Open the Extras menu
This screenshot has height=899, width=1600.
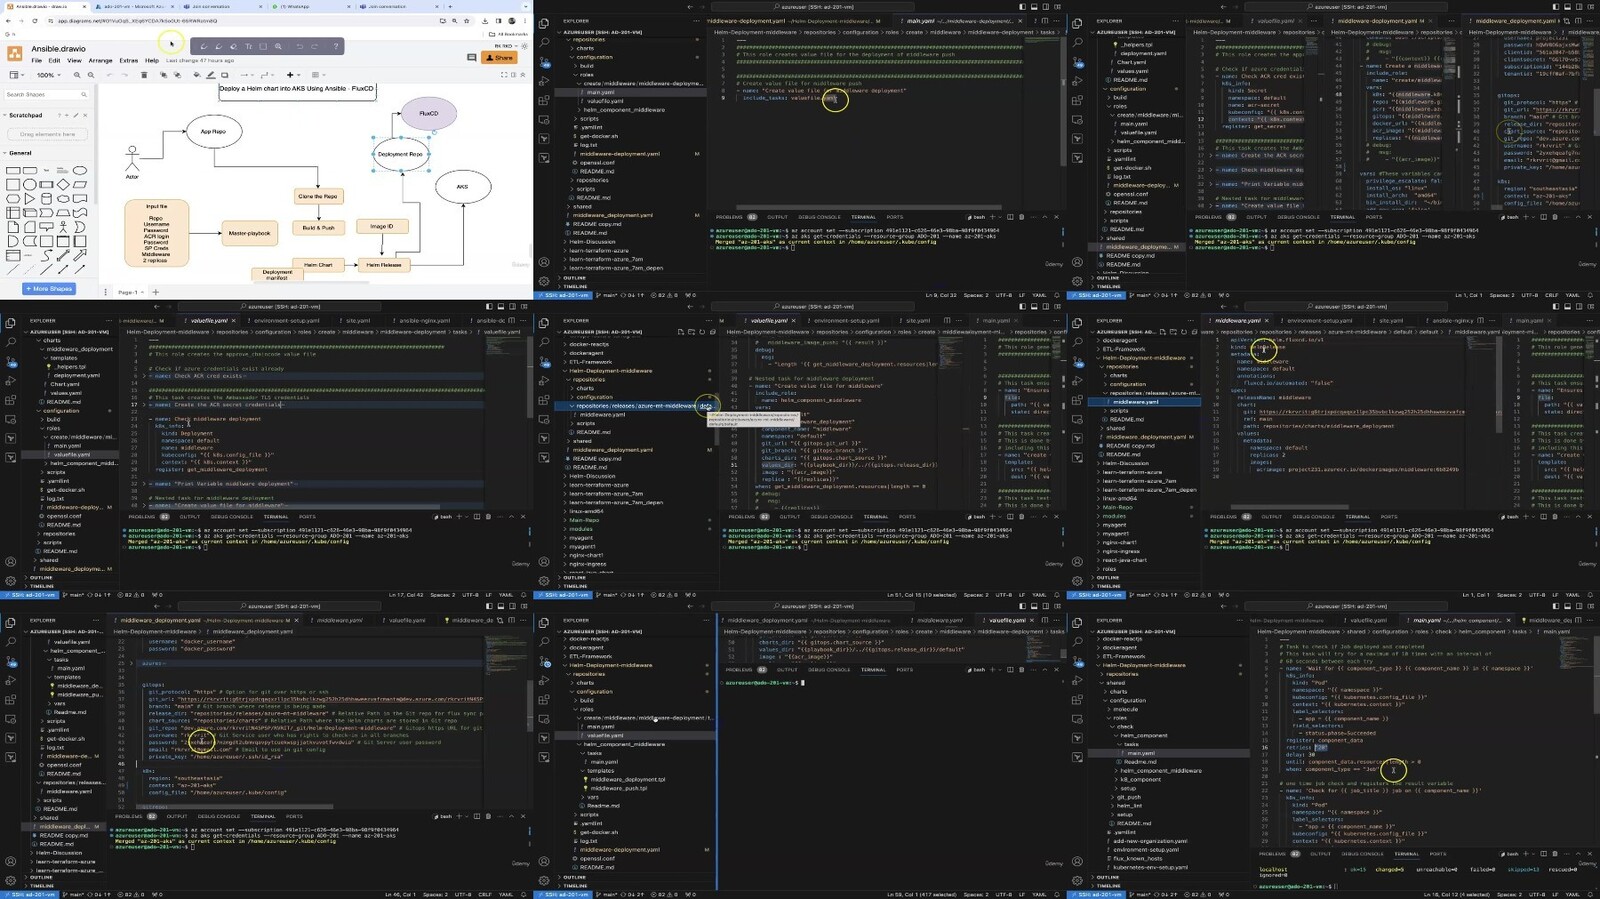click(129, 61)
